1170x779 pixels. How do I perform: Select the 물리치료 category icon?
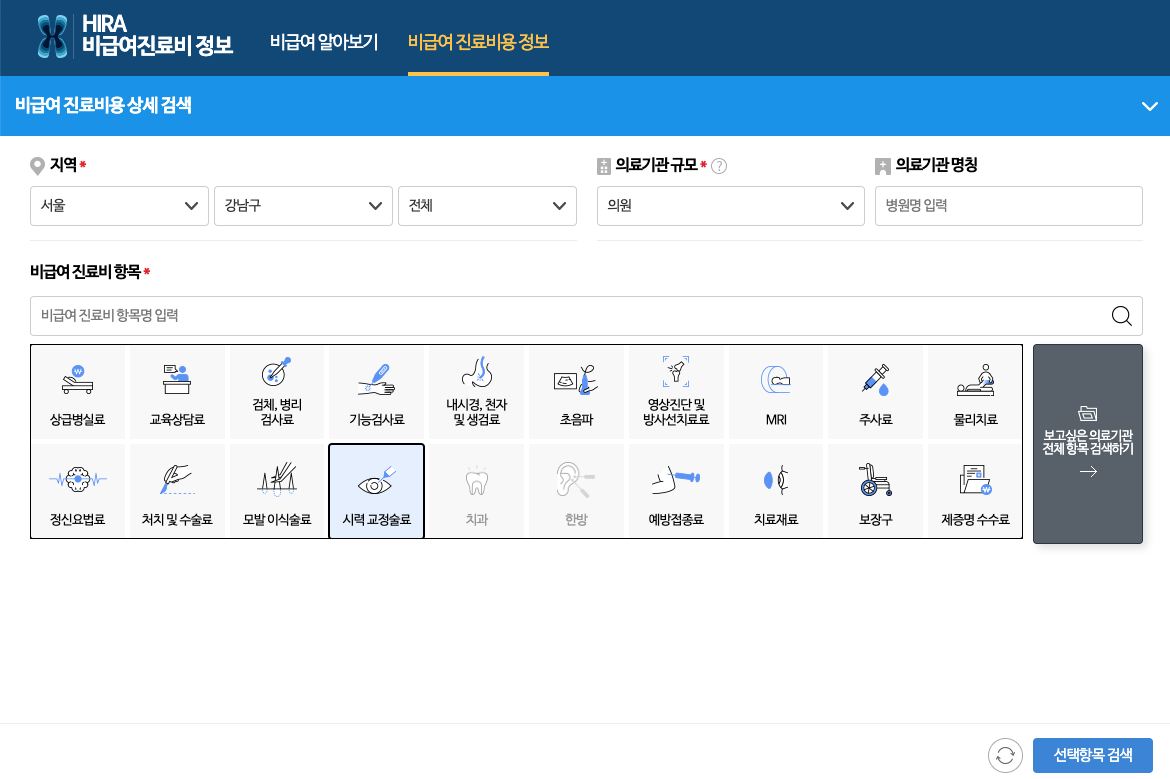coord(974,392)
